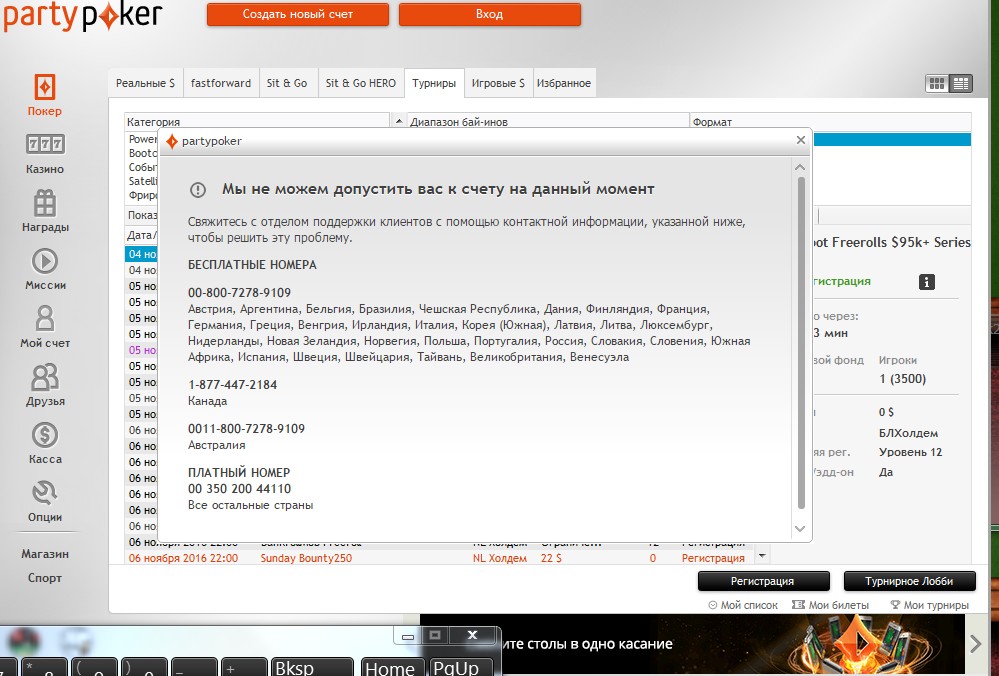Image resolution: width=999 pixels, height=676 pixels.
Task: Click the players count '1 (3500)'
Action: click(902, 378)
